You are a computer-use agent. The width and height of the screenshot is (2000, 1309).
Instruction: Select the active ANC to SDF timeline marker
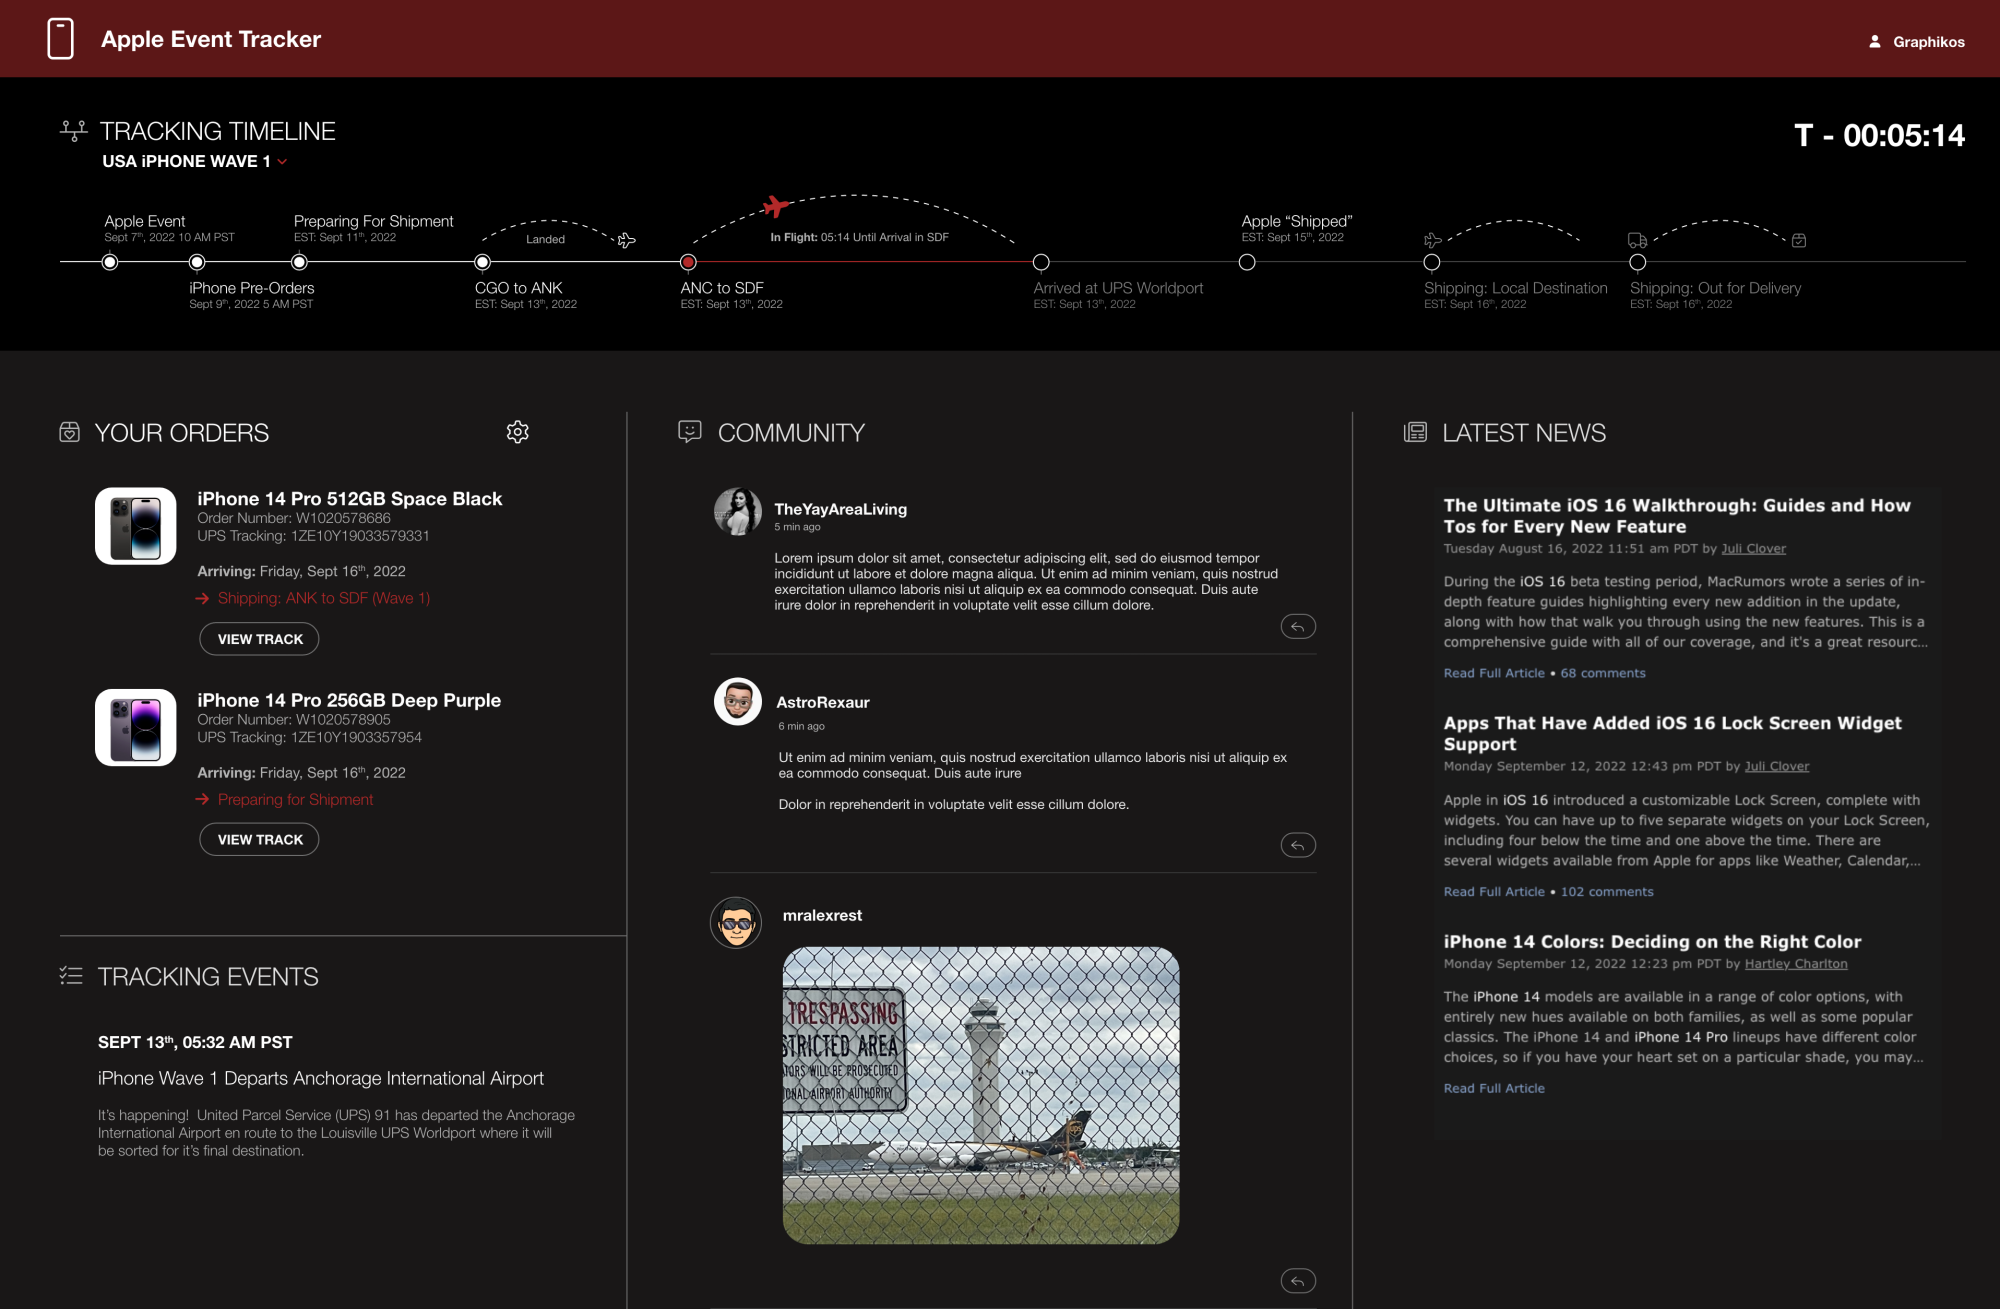[x=688, y=262]
